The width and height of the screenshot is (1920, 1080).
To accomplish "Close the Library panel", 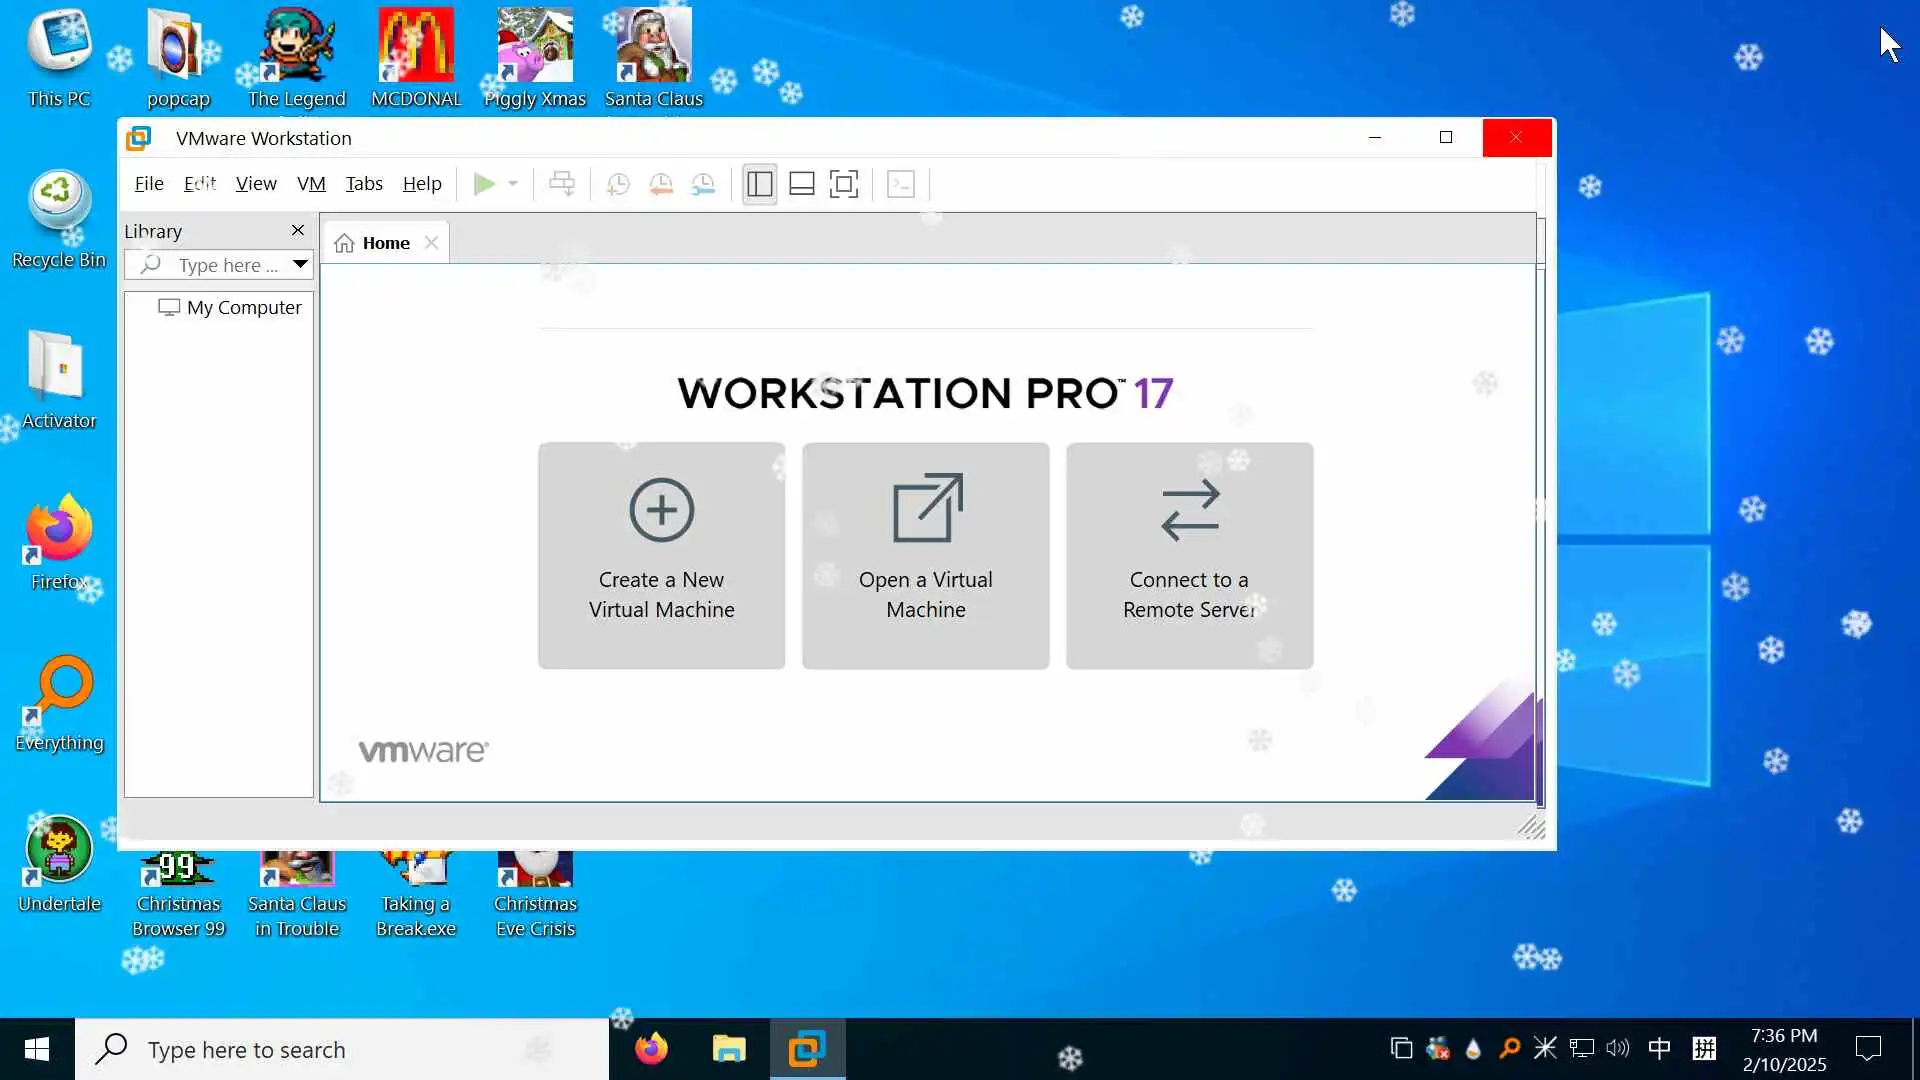I will 297,231.
